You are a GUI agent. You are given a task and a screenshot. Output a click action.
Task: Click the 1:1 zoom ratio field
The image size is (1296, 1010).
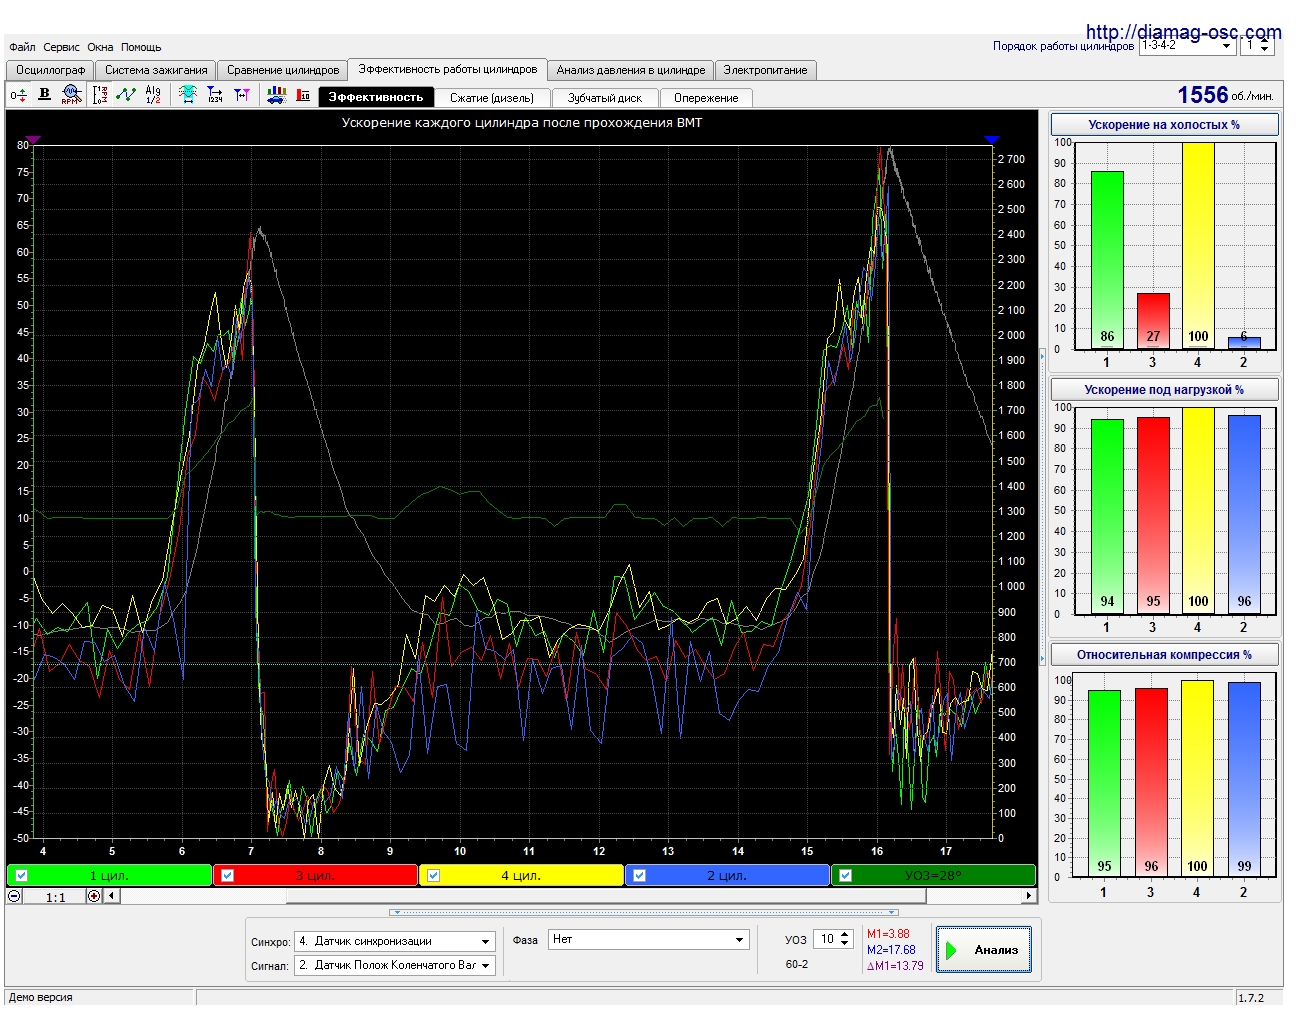point(55,897)
